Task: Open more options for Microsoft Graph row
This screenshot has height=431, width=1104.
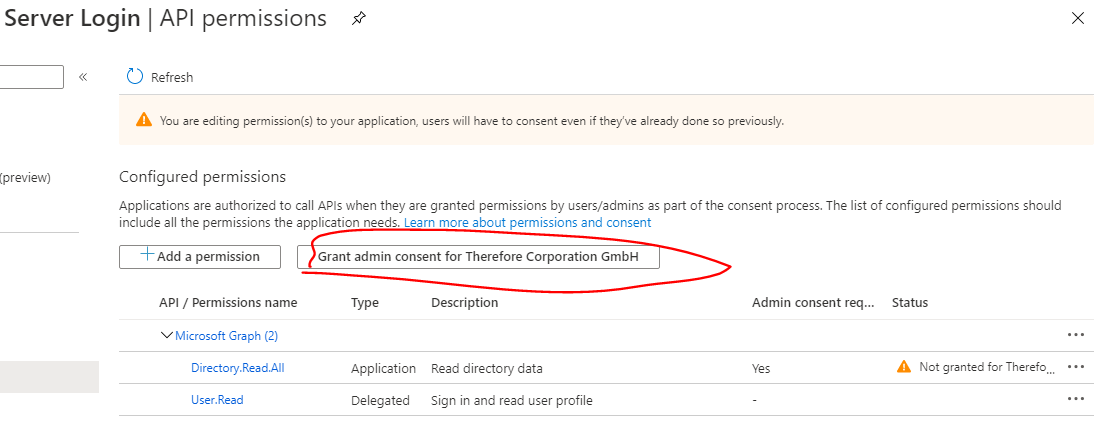Action: [x=1075, y=335]
